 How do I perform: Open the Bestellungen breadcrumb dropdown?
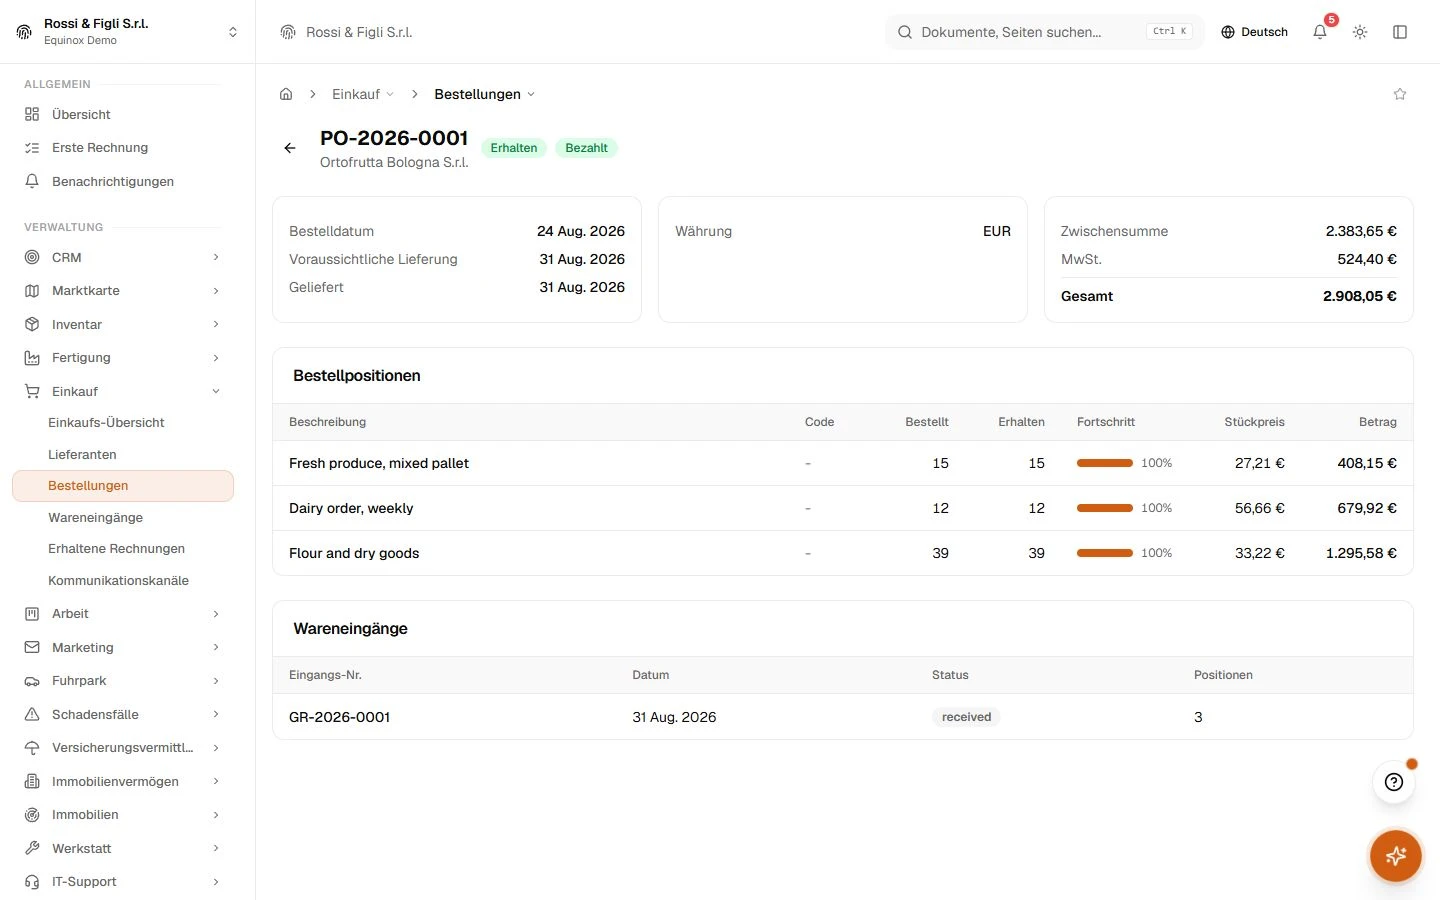(x=485, y=94)
